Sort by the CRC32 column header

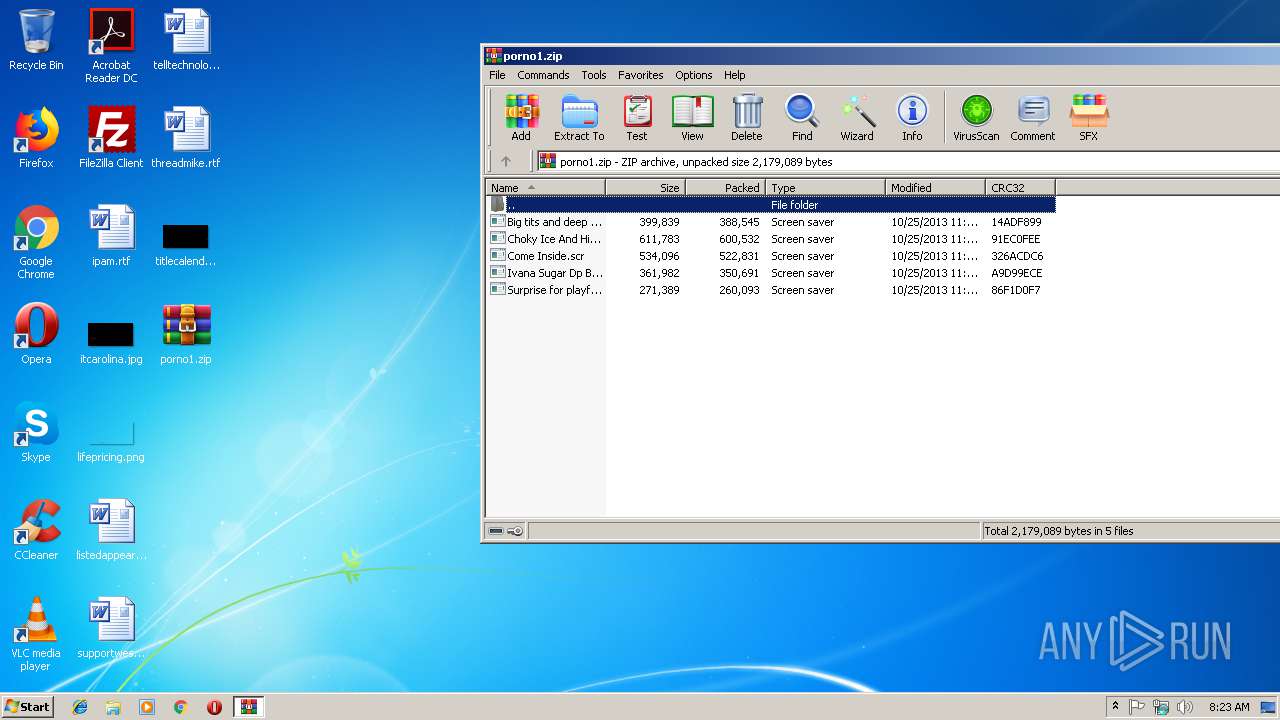pyautogui.click(x=1021, y=187)
